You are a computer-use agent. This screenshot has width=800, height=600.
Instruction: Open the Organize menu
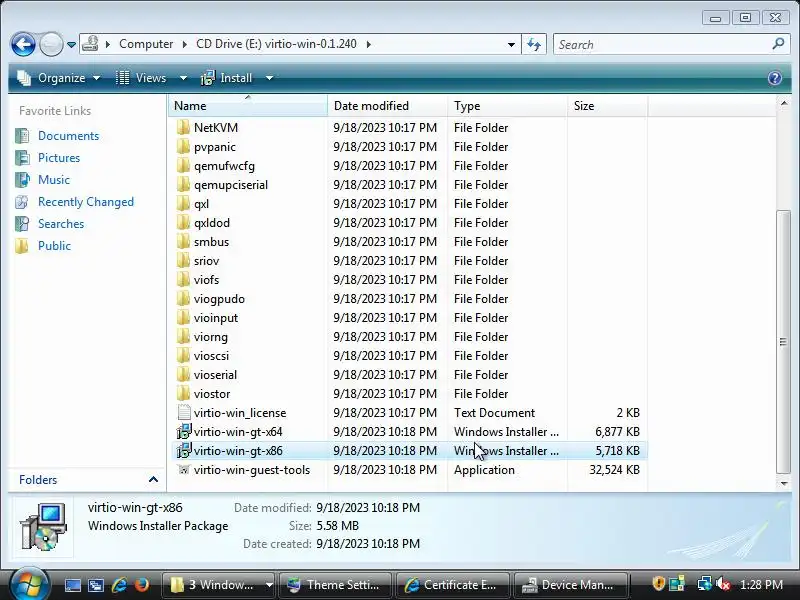(x=58, y=78)
